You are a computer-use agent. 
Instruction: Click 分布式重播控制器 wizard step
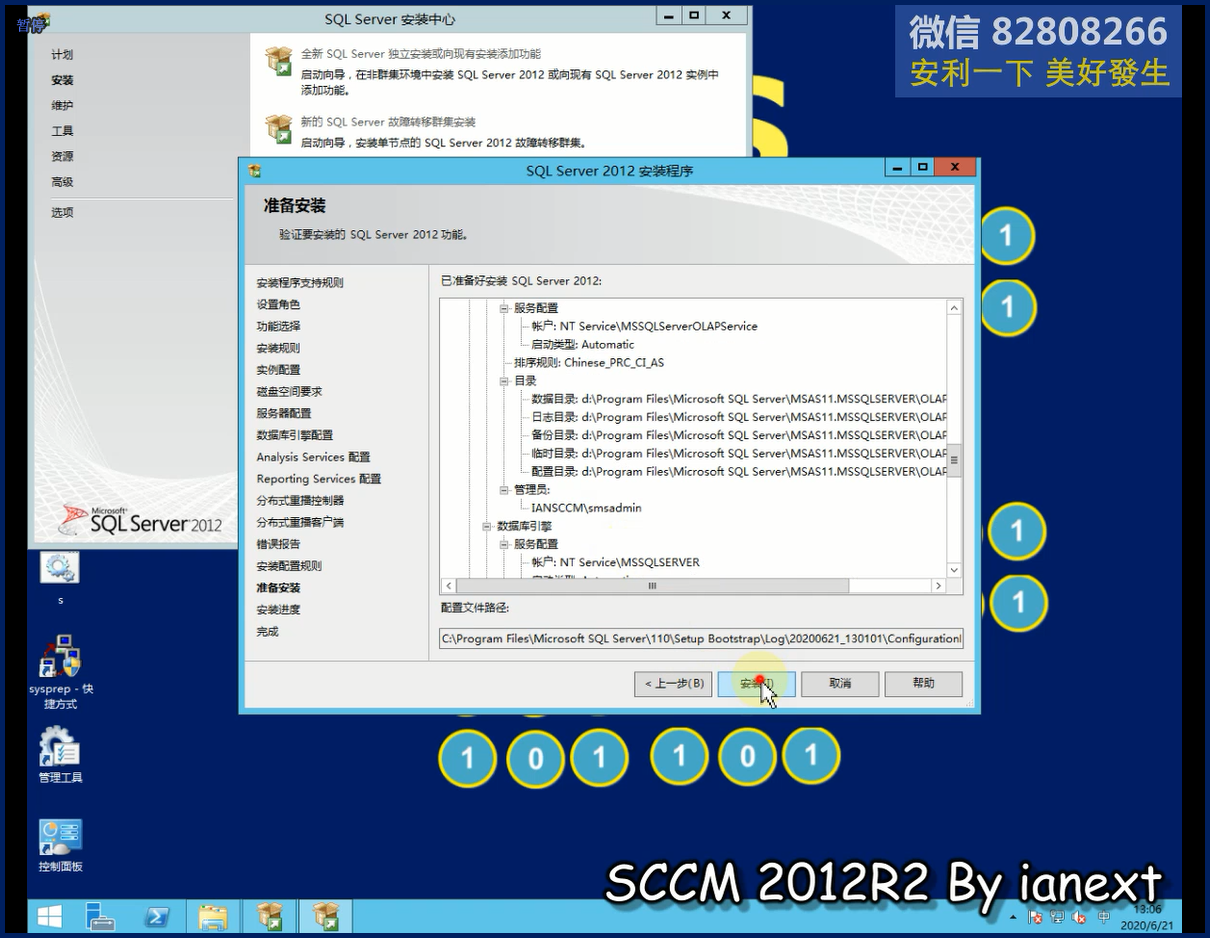(x=300, y=500)
